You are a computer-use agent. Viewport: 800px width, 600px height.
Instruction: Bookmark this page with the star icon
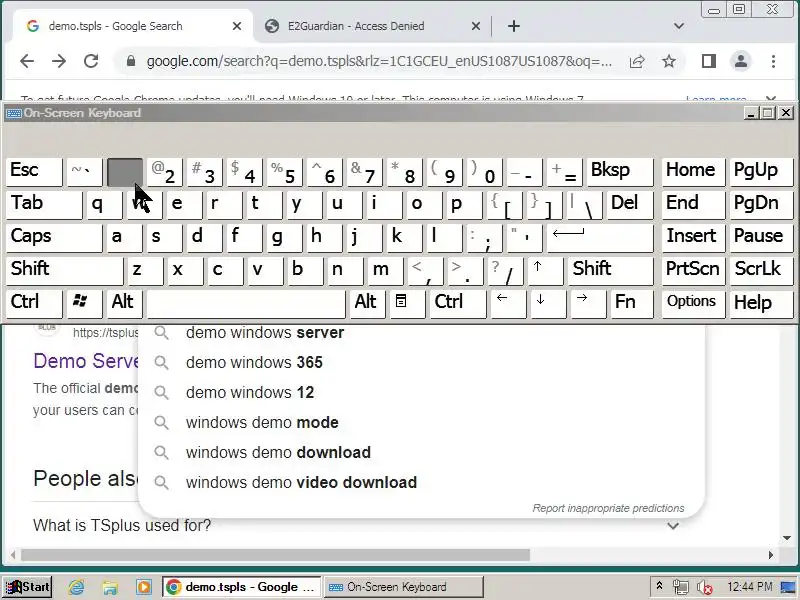669,62
